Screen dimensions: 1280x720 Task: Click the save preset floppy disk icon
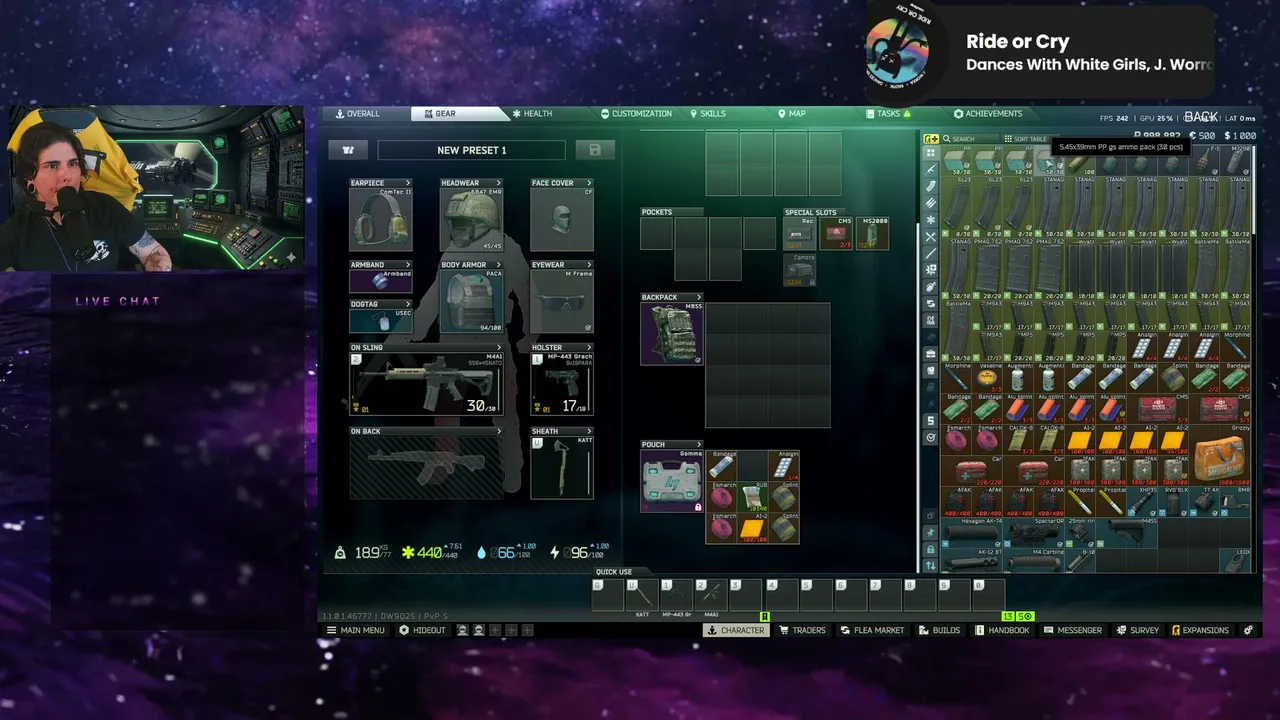point(595,150)
